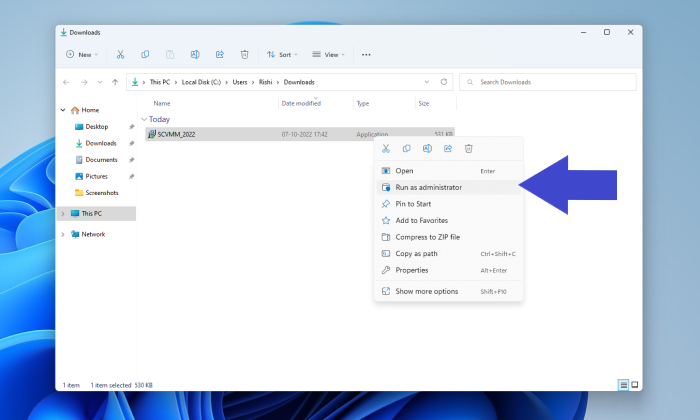The width and height of the screenshot is (700, 420).
Task: Click the Copy icon in the toolbar
Action: tap(145, 54)
